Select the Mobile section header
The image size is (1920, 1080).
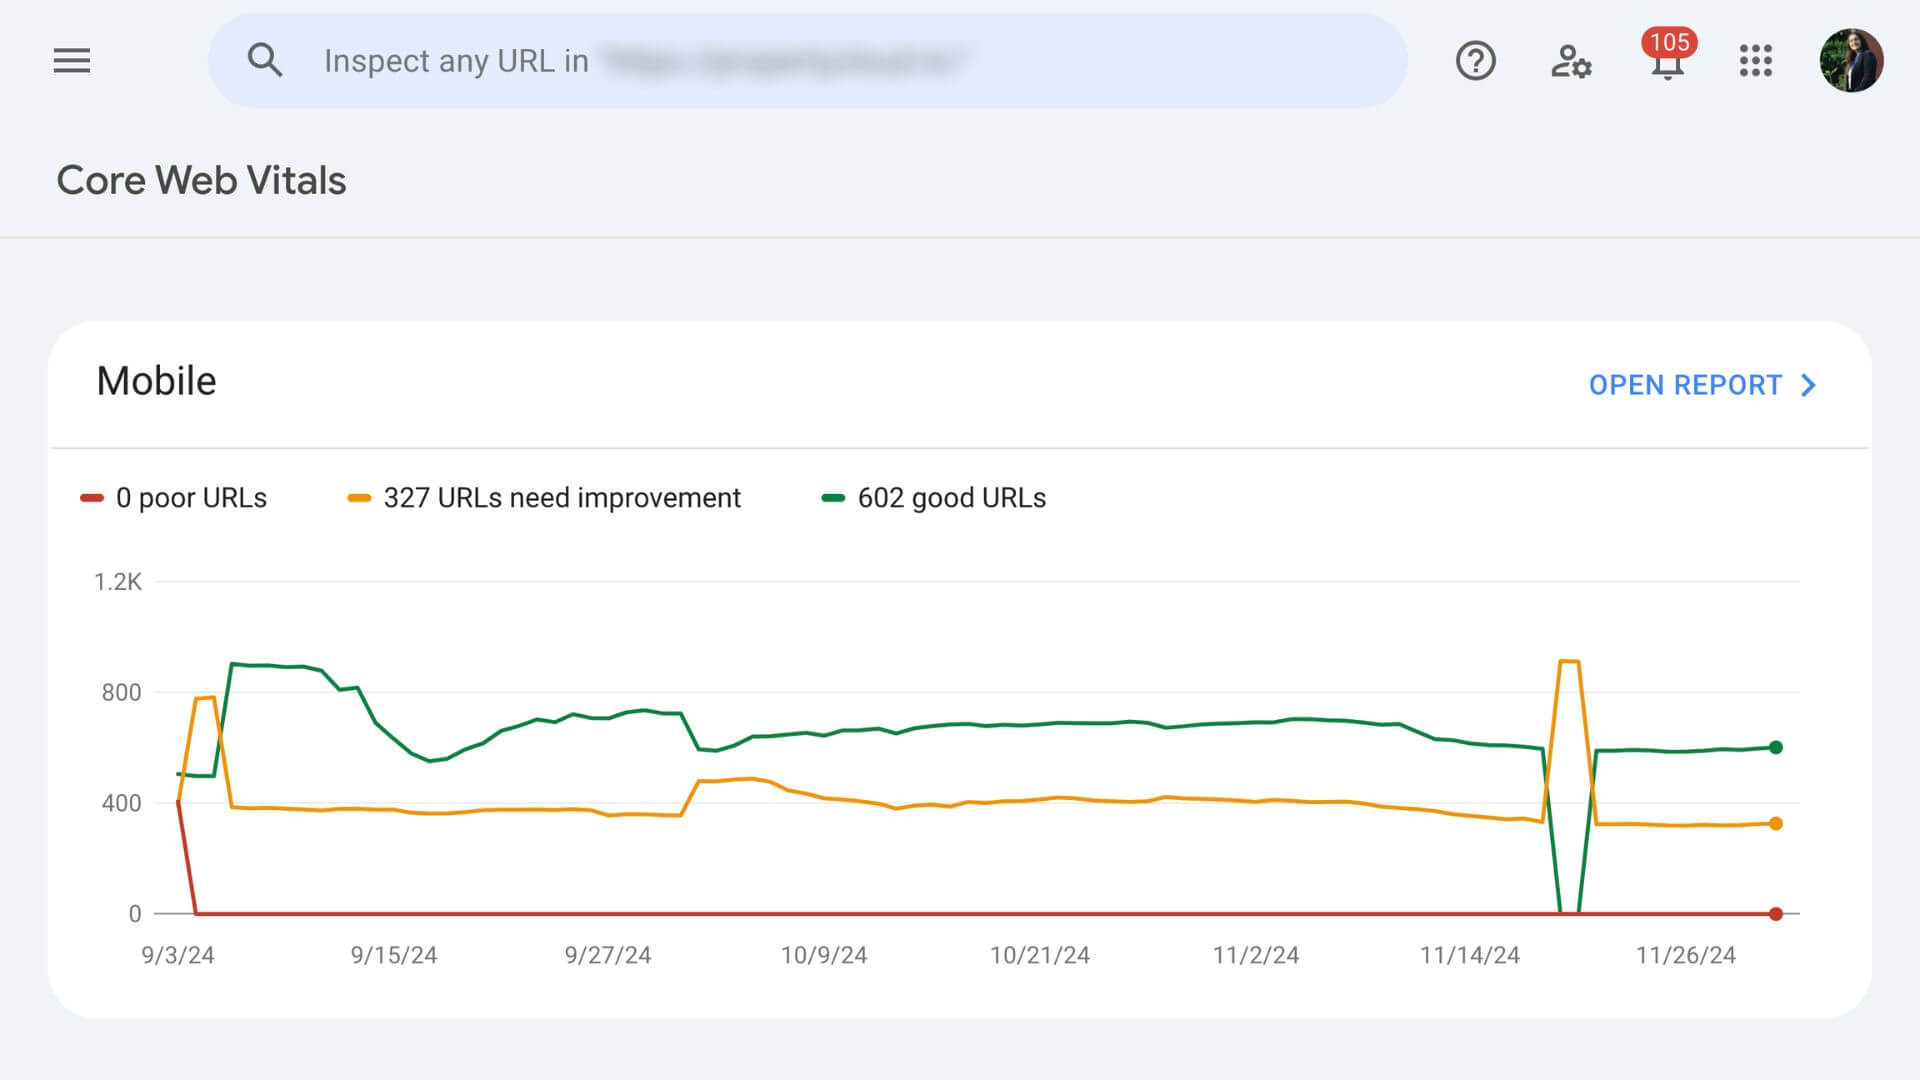pos(156,381)
